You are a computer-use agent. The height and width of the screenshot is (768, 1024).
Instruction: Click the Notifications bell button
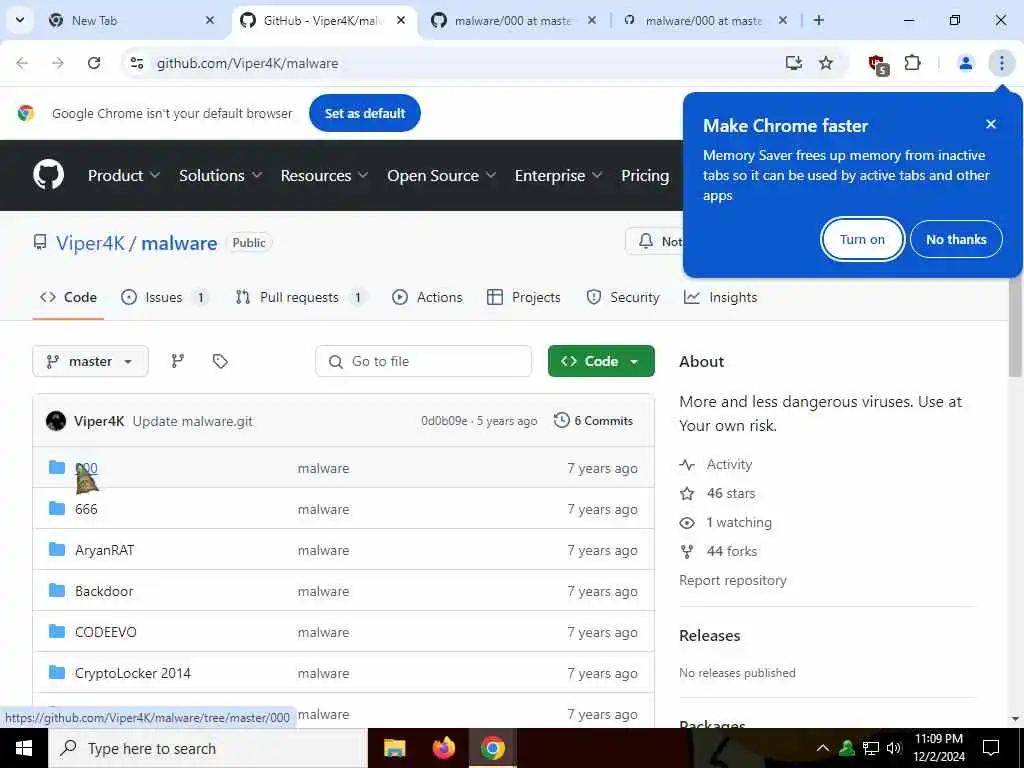654,242
